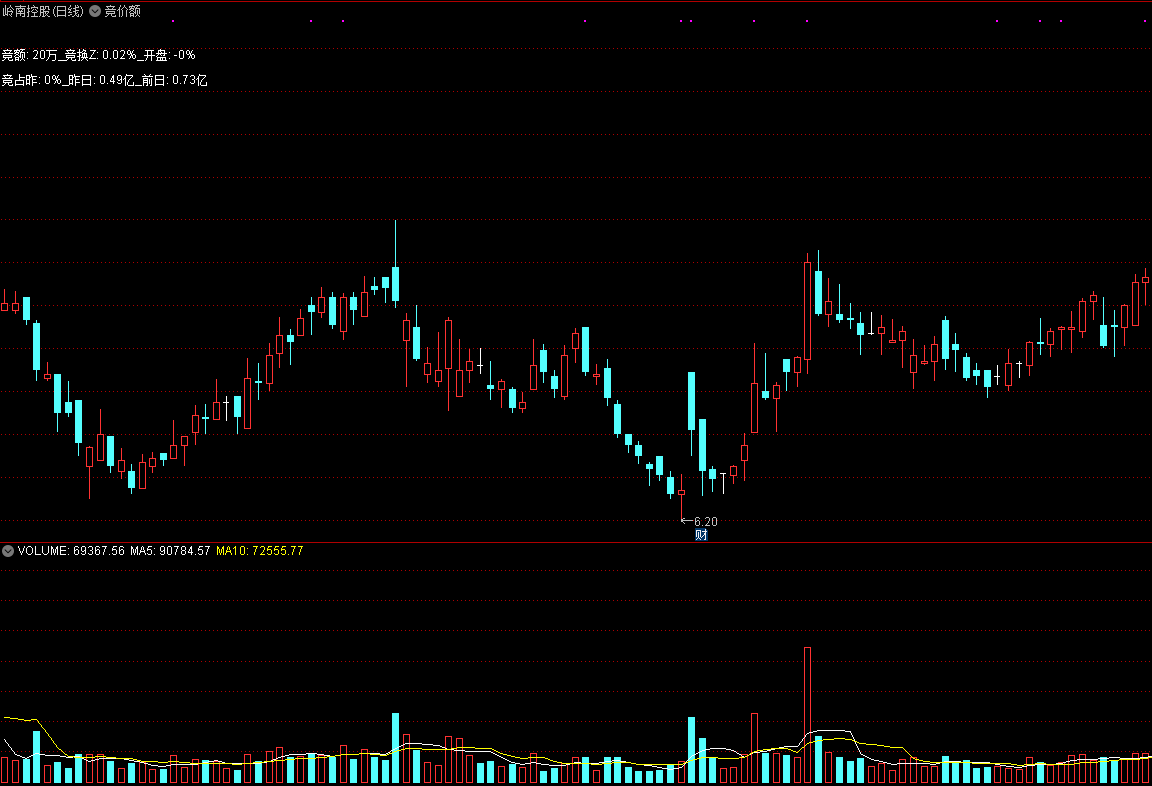This screenshot has width=1152, height=786.
Task: Click the MA5: 90784.57 readout
Action: pos(170,551)
